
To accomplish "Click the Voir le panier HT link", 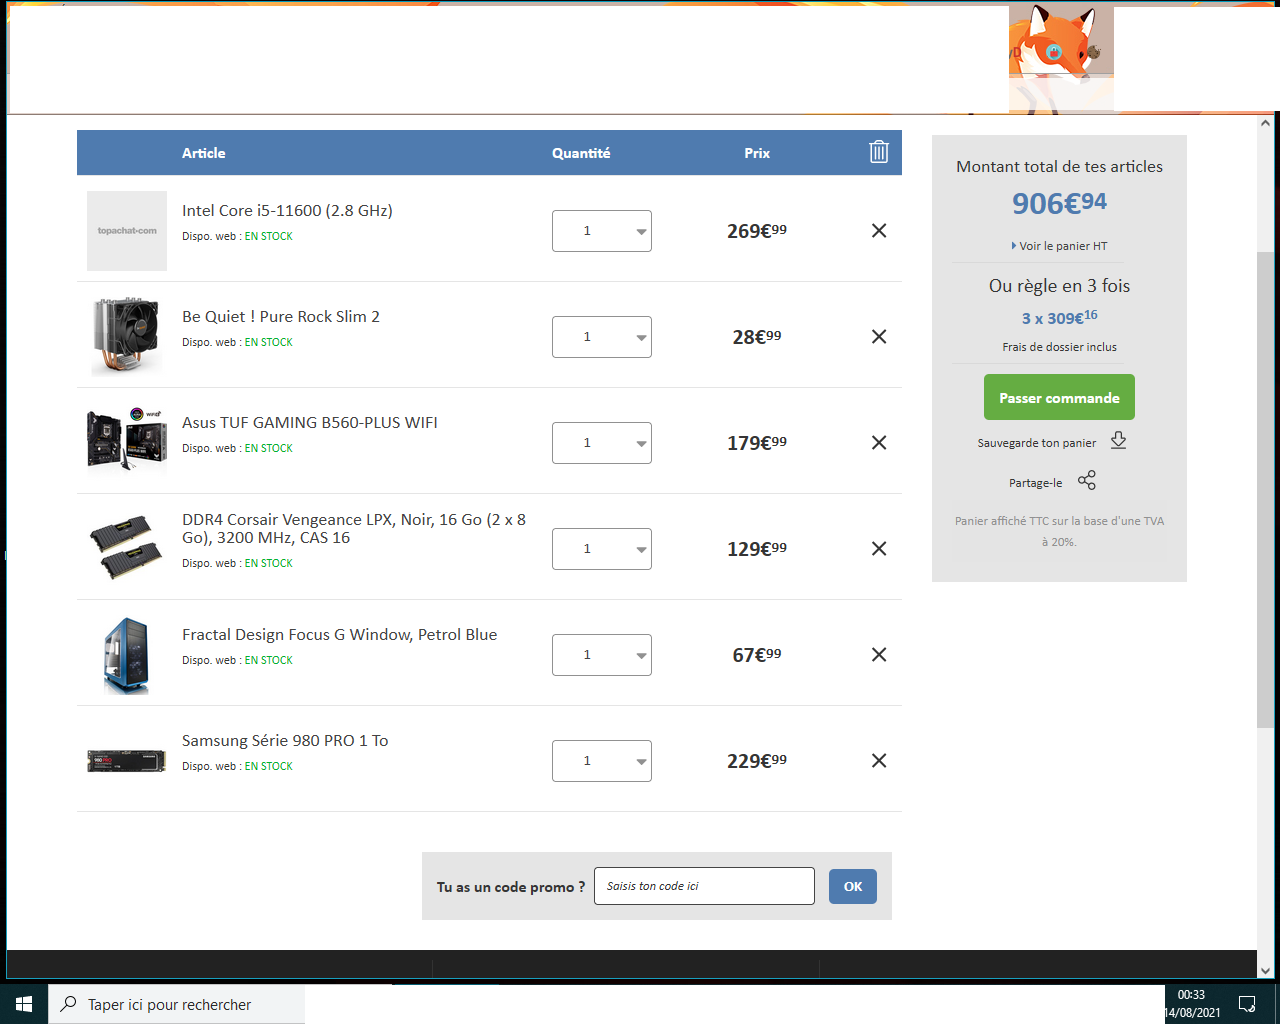I will pos(1059,246).
